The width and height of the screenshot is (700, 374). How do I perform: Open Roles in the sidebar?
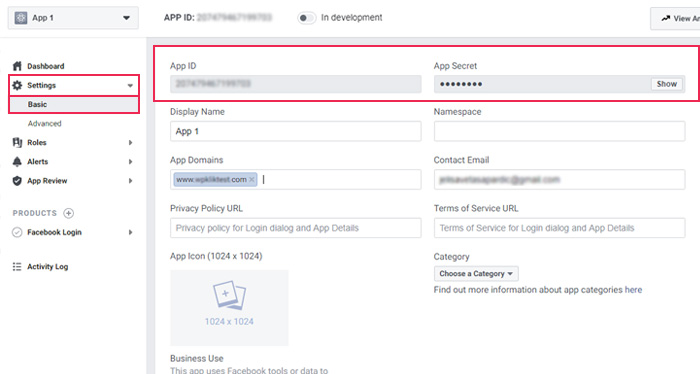click(37, 143)
